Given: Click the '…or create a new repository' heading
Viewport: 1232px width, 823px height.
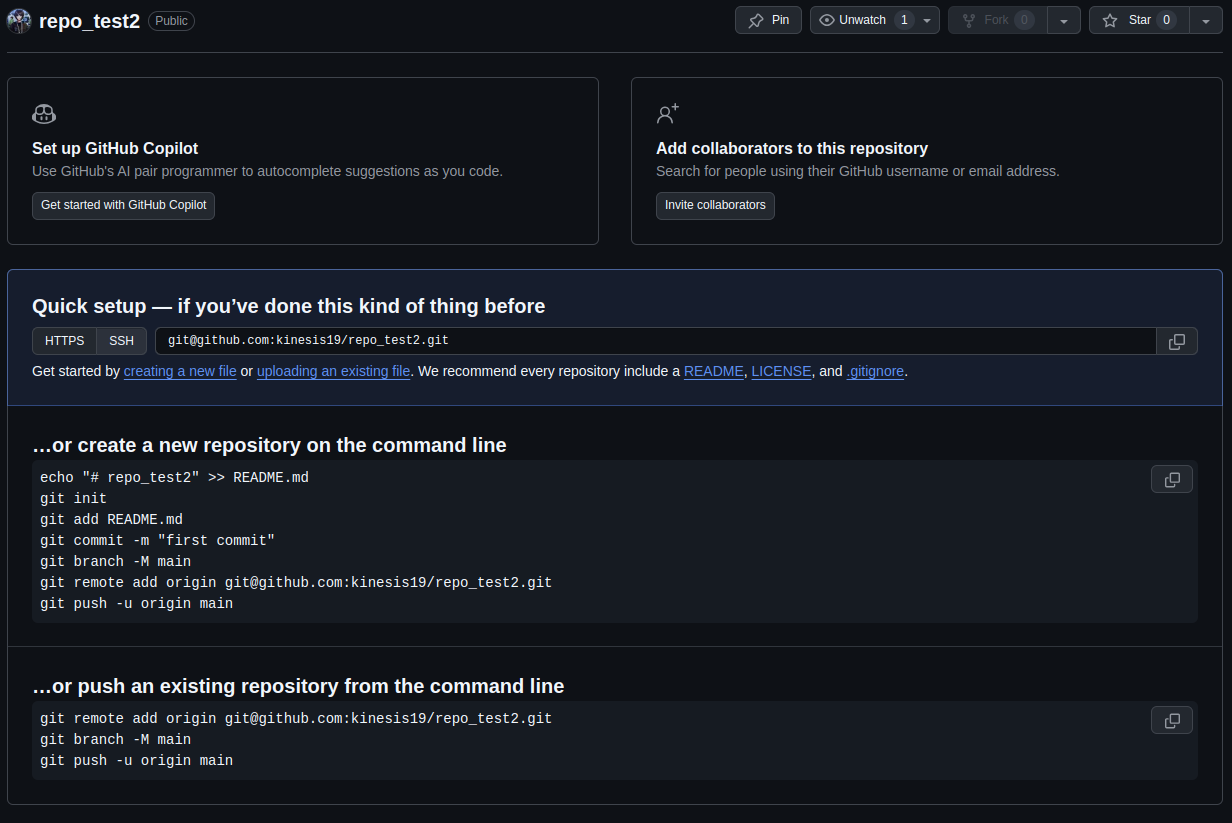Looking at the screenshot, I should 269,445.
